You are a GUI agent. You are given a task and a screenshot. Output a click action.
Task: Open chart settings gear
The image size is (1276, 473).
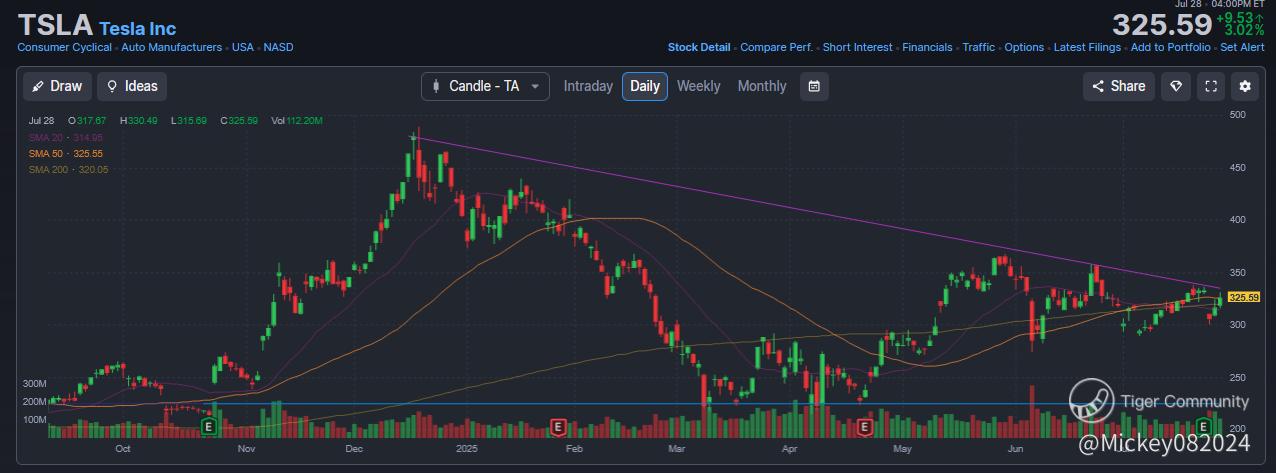pyautogui.click(x=1245, y=86)
